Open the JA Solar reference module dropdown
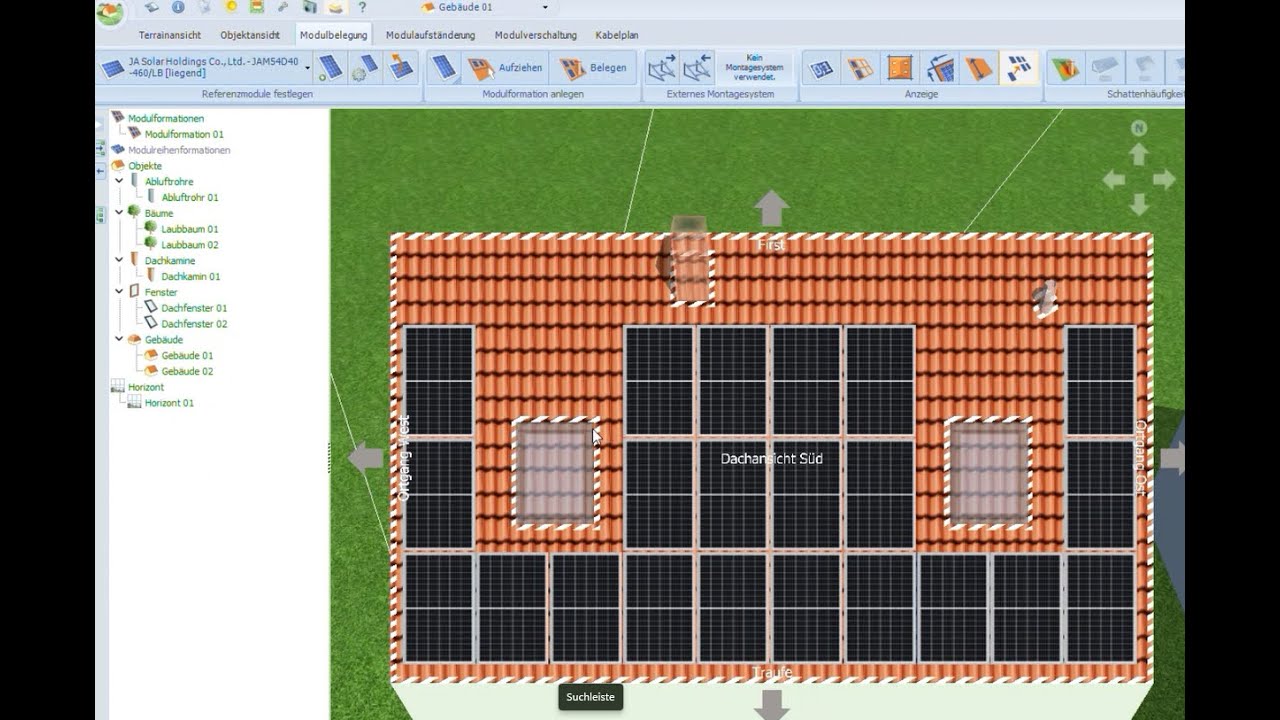The height and width of the screenshot is (720, 1280). 308,69
